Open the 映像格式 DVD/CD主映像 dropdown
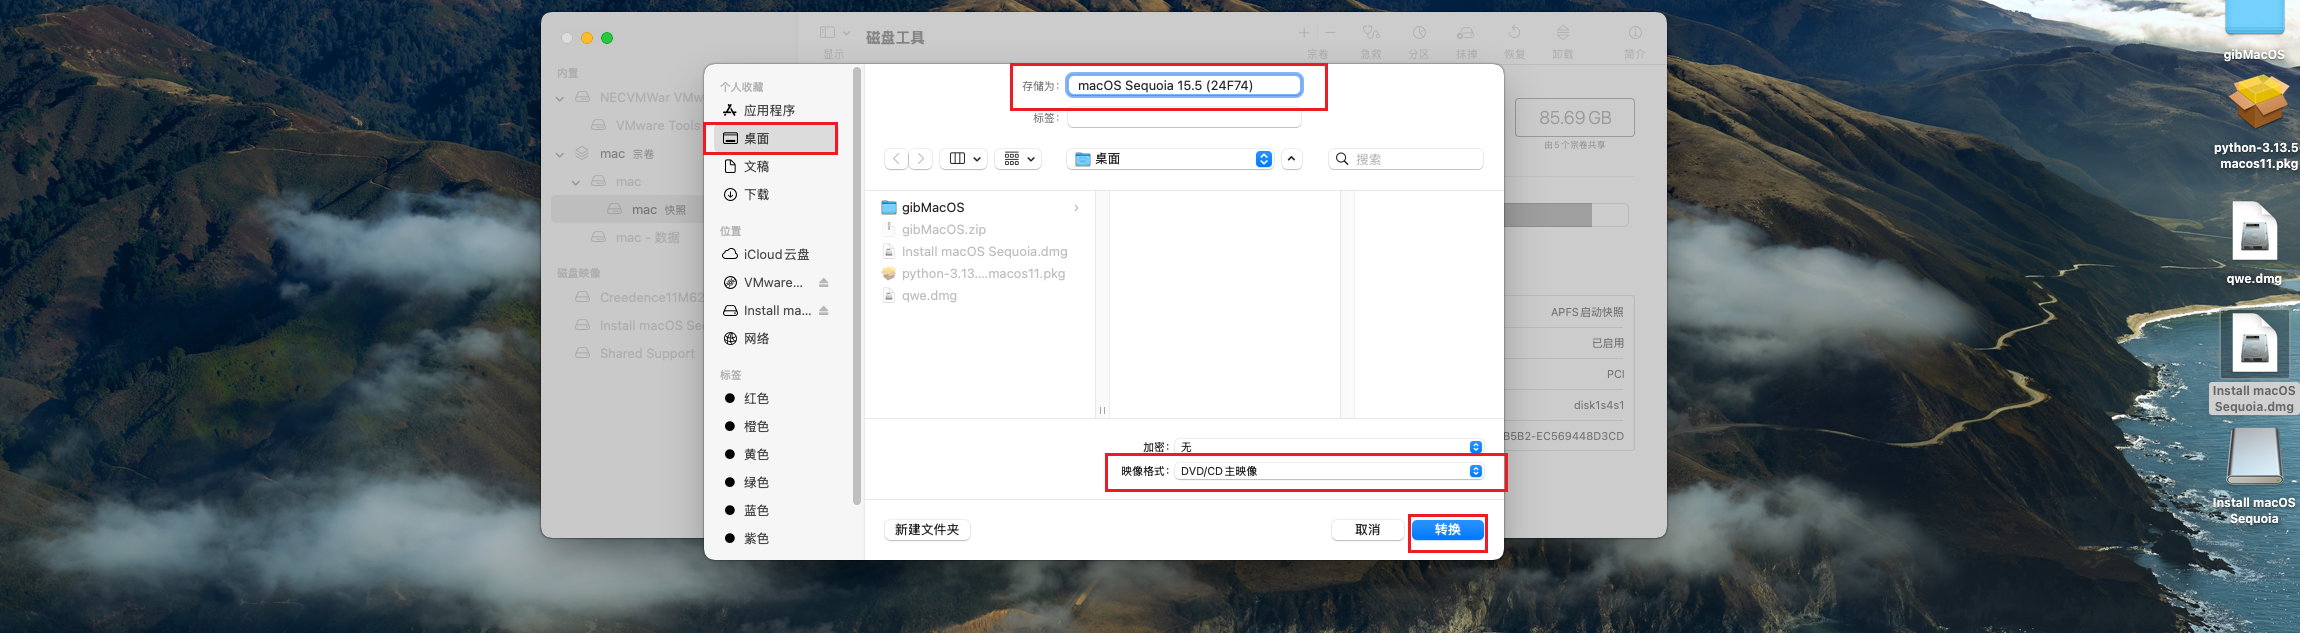2300x633 pixels. 1329,471
